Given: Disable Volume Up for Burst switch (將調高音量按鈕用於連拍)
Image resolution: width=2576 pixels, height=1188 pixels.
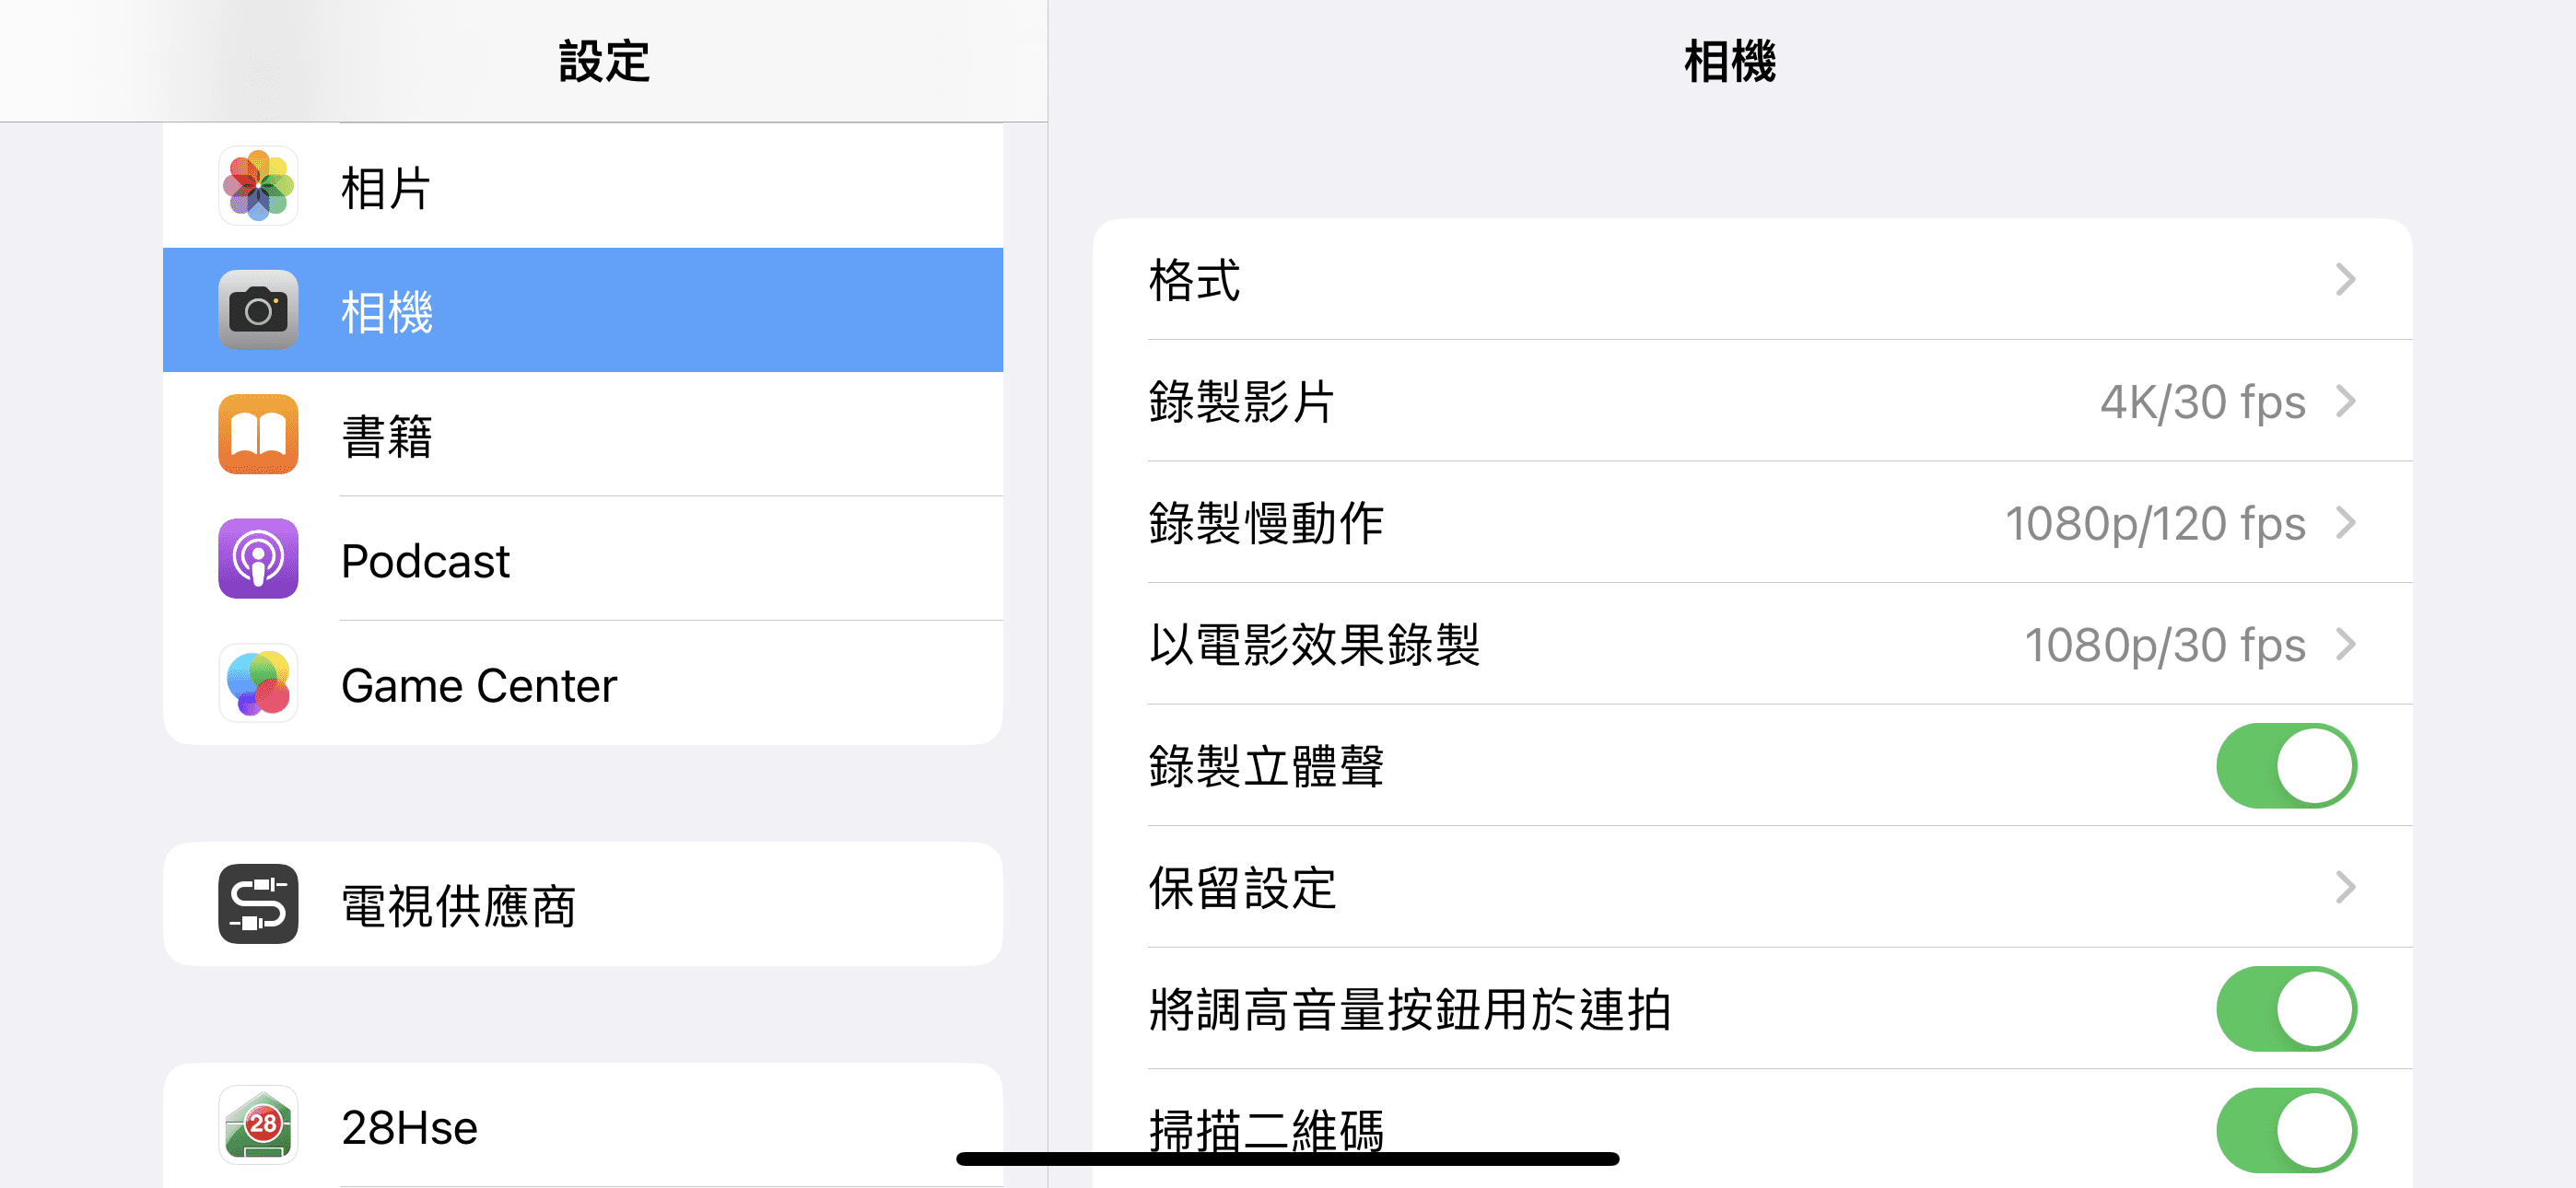Looking at the screenshot, I should pyautogui.click(x=2286, y=1009).
